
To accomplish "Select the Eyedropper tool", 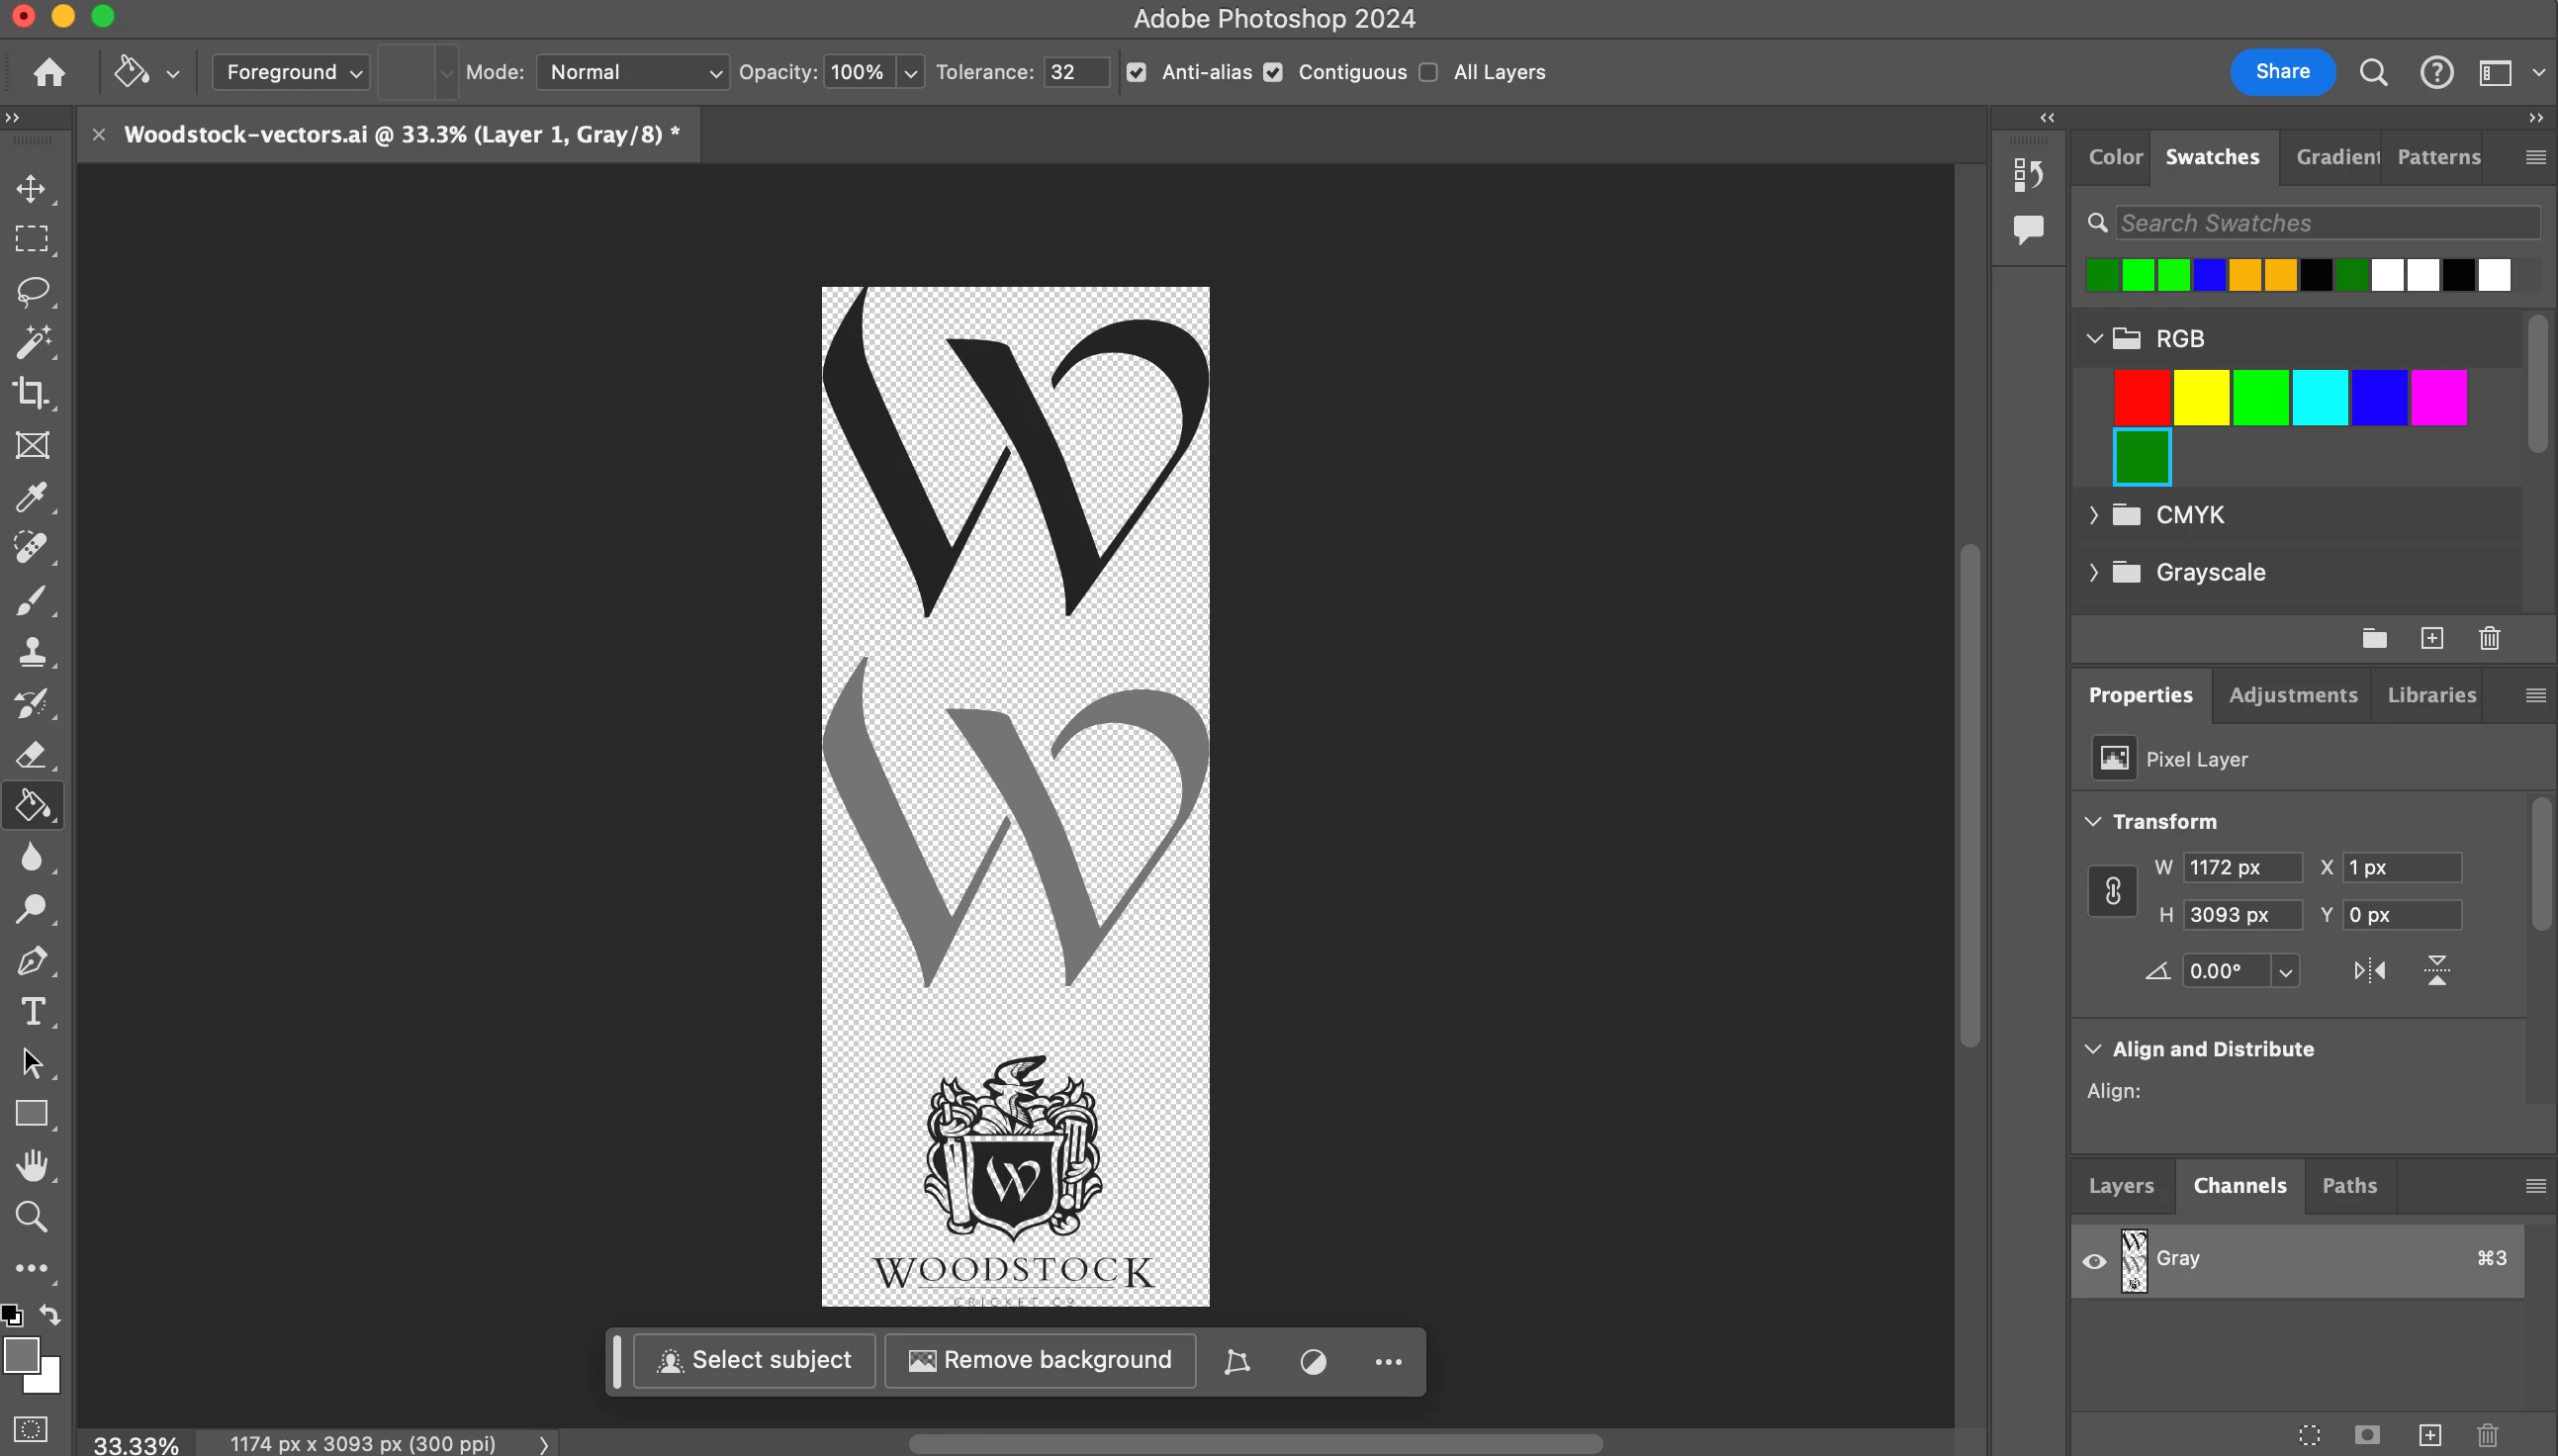I will (31, 497).
